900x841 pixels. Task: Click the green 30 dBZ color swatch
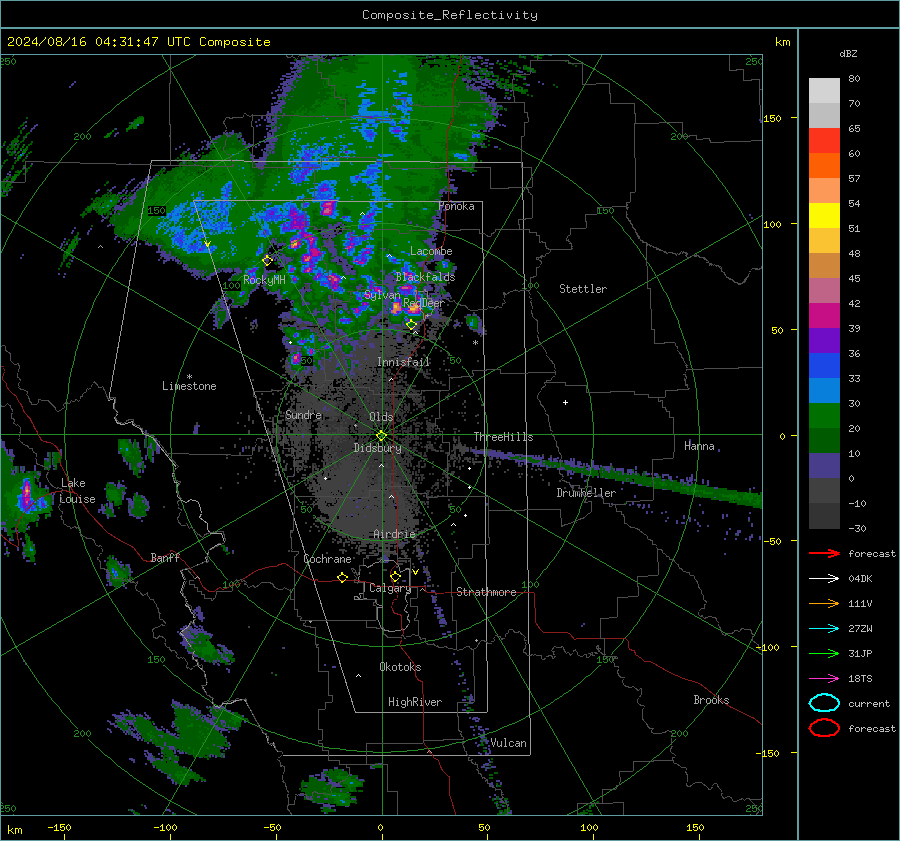point(824,415)
